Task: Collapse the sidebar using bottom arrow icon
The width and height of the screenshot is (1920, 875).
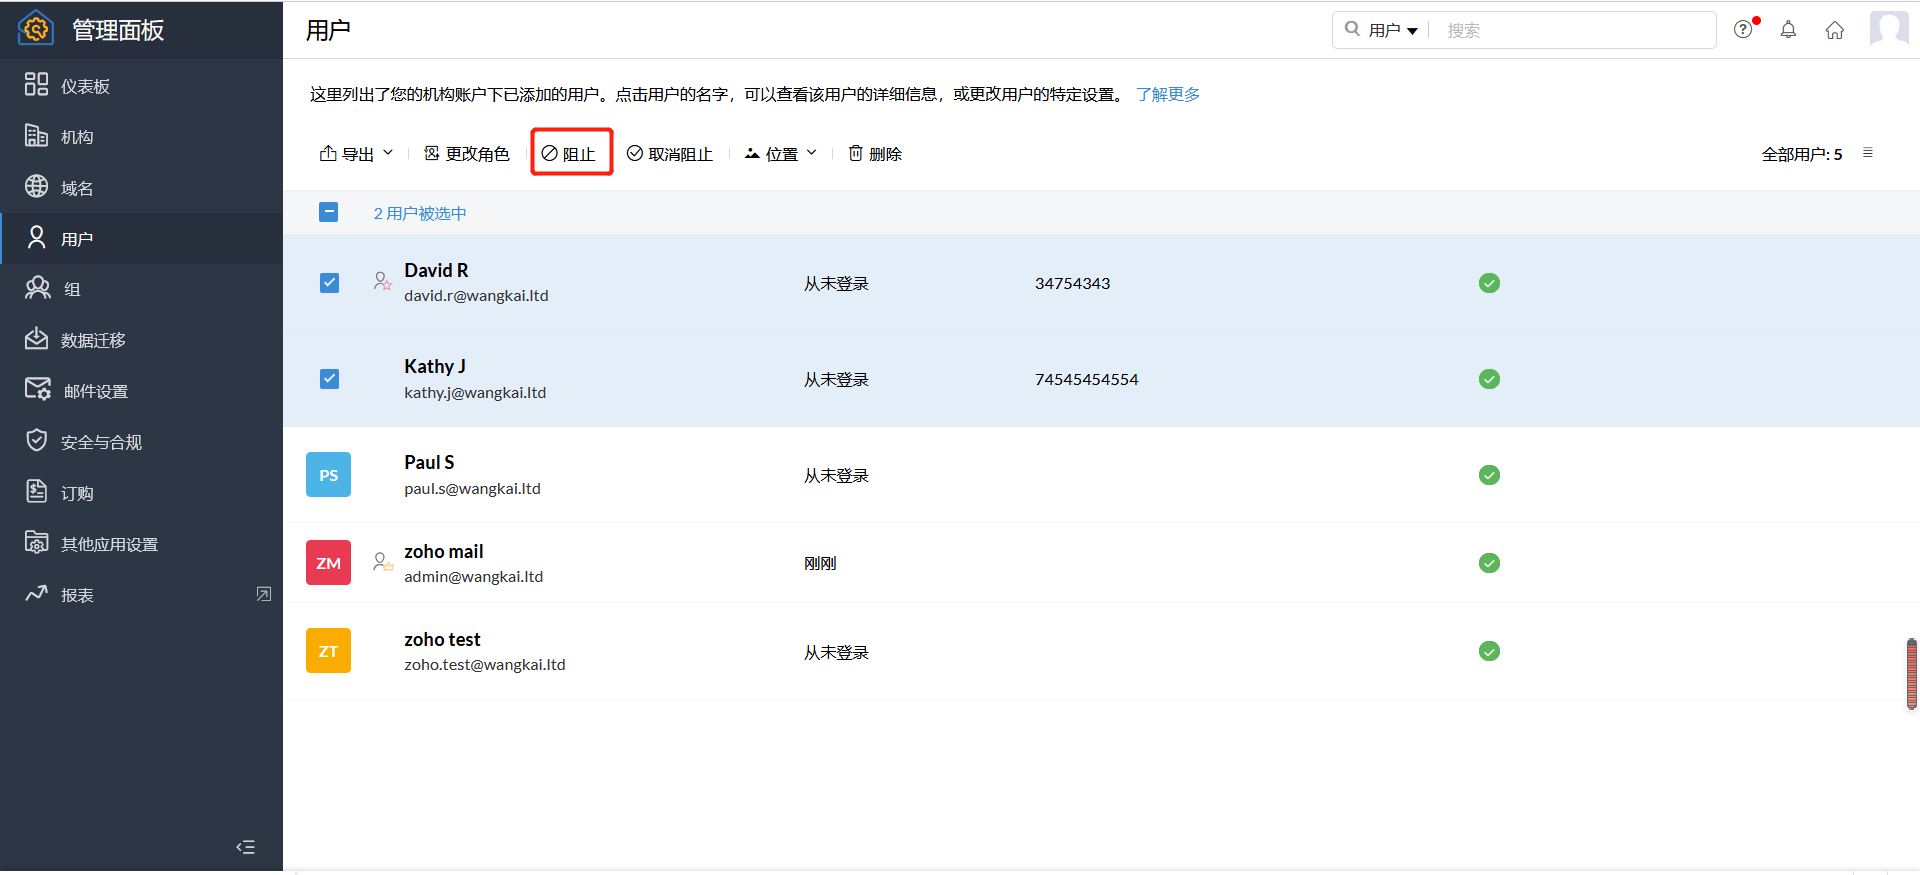Action: tap(245, 847)
